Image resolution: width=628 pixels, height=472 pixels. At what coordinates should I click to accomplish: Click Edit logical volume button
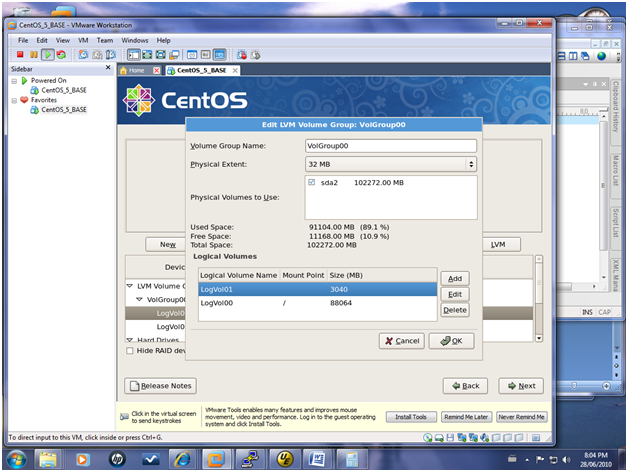point(455,294)
